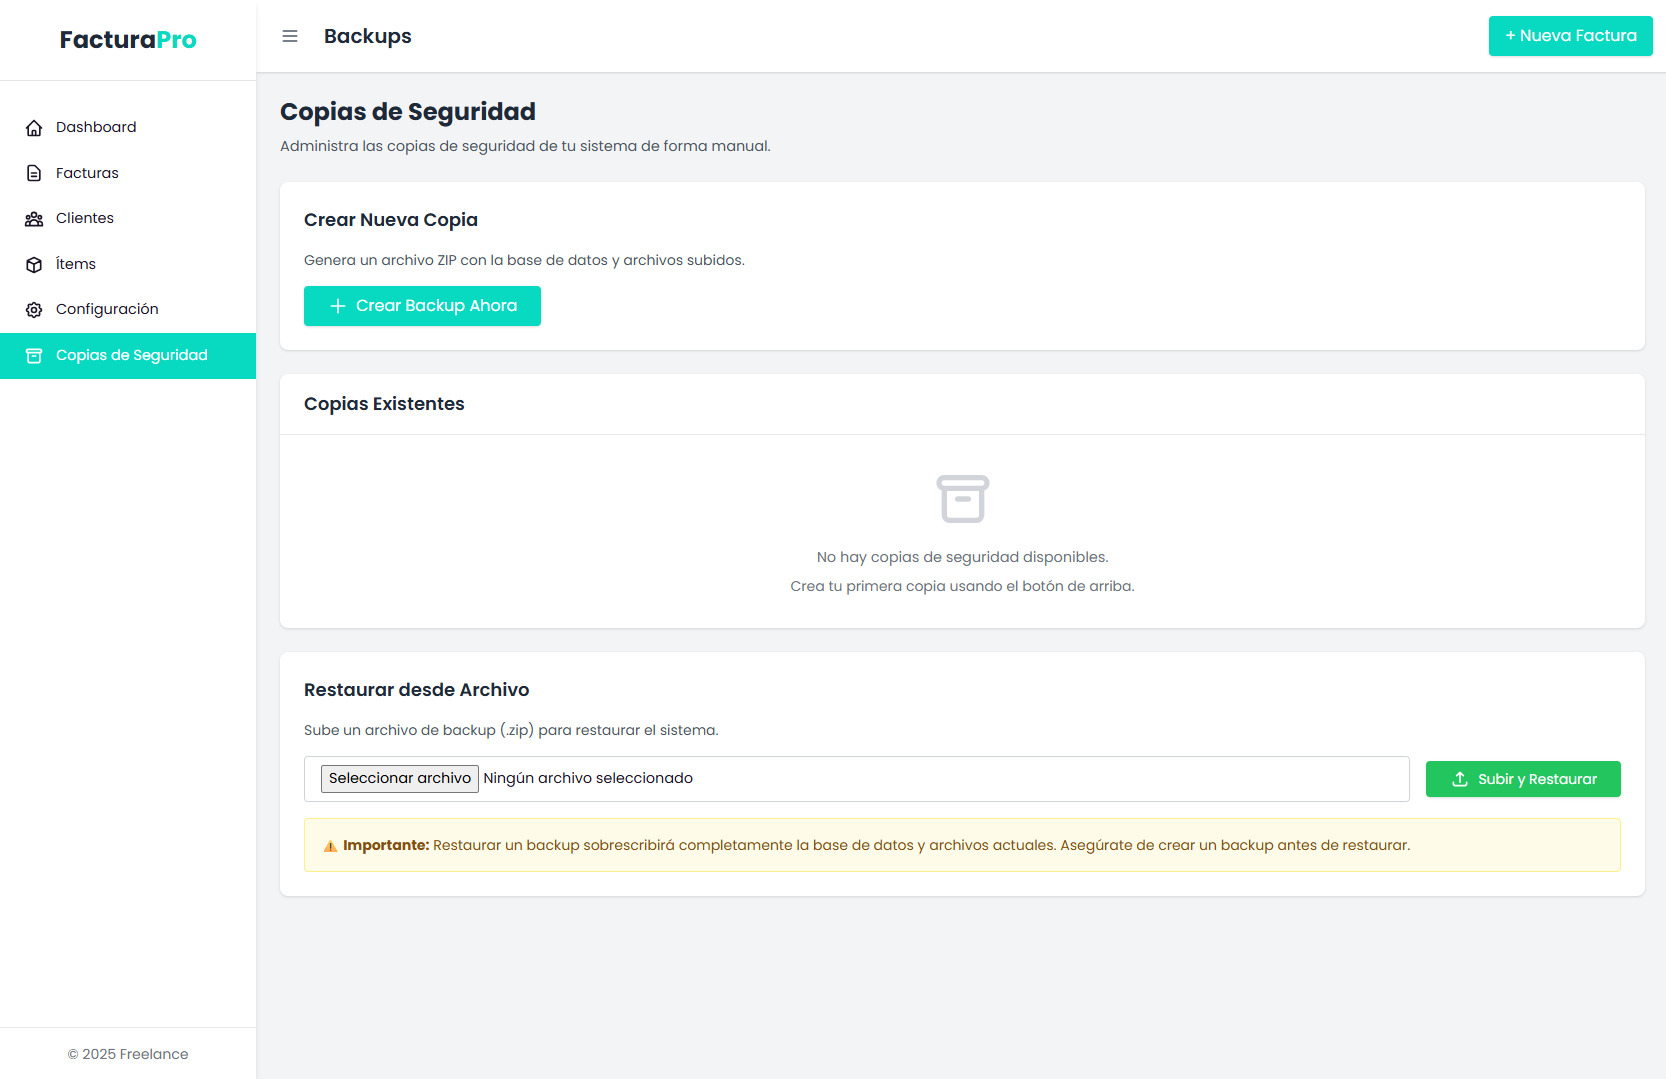This screenshot has height=1079, width=1666.
Task: Click the Seleccionar archivo file chooser button
Action: click(x=399, y=778)
